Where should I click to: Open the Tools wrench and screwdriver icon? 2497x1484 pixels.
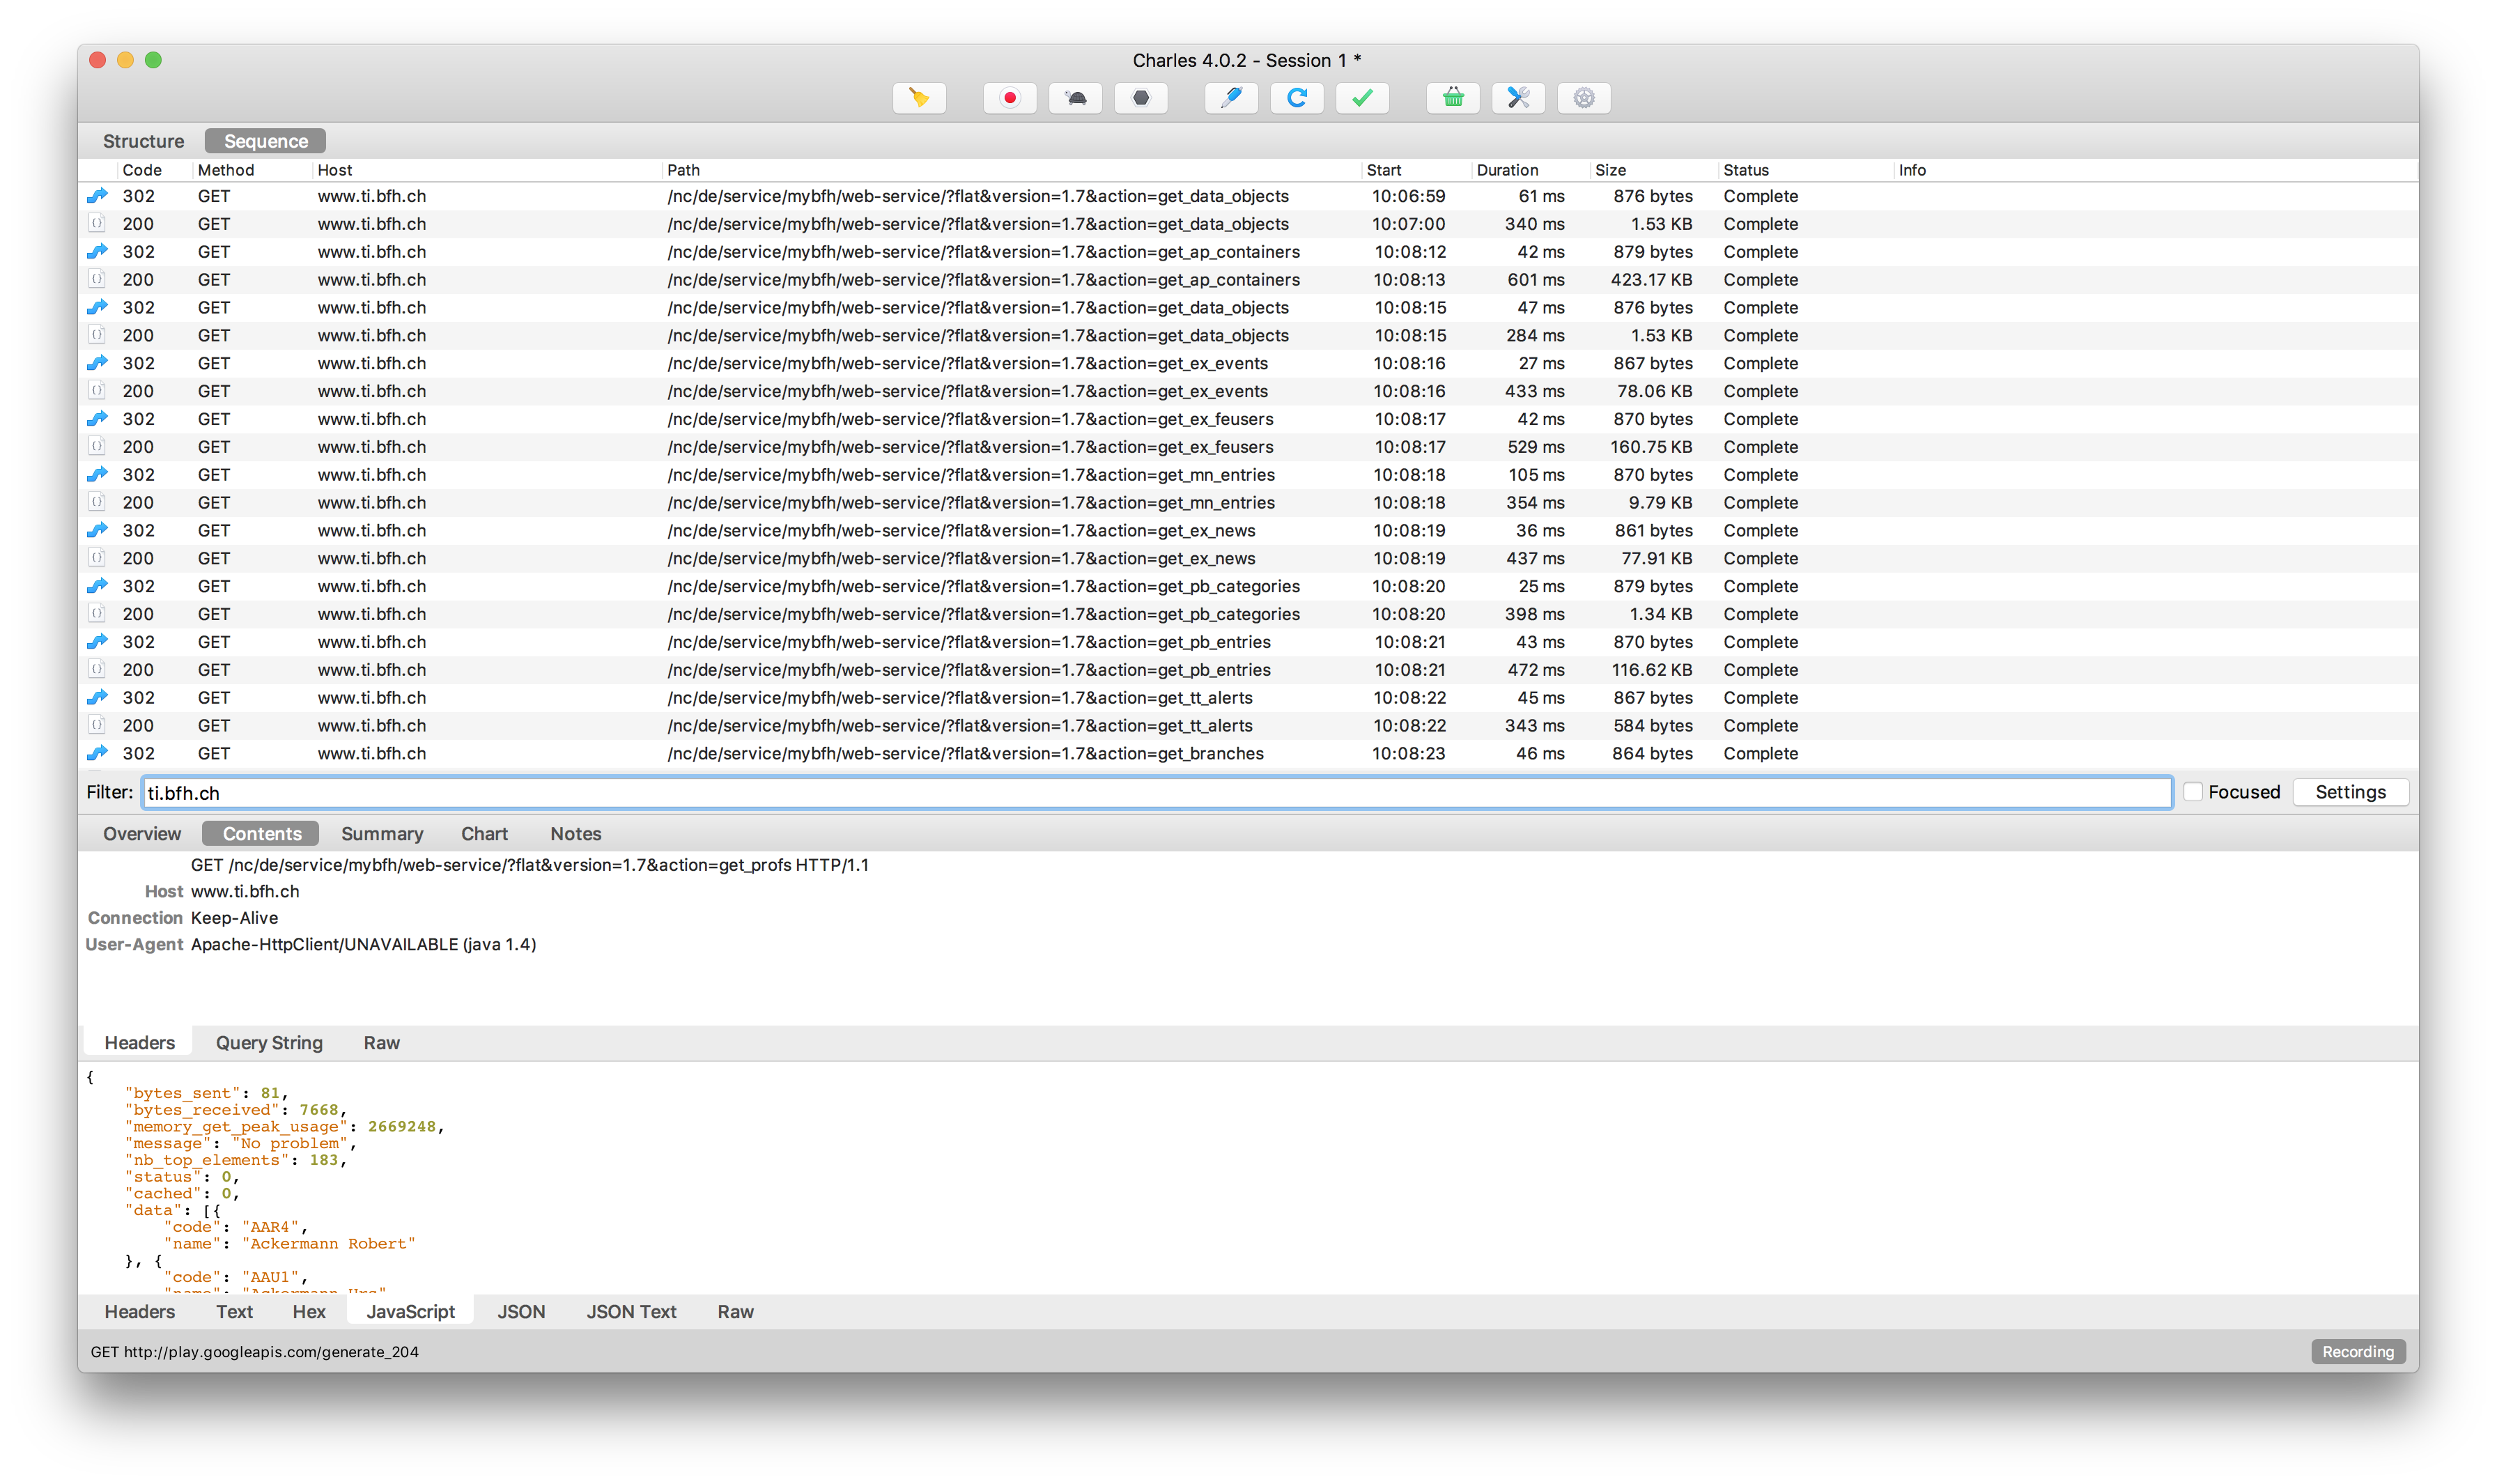1518,98
